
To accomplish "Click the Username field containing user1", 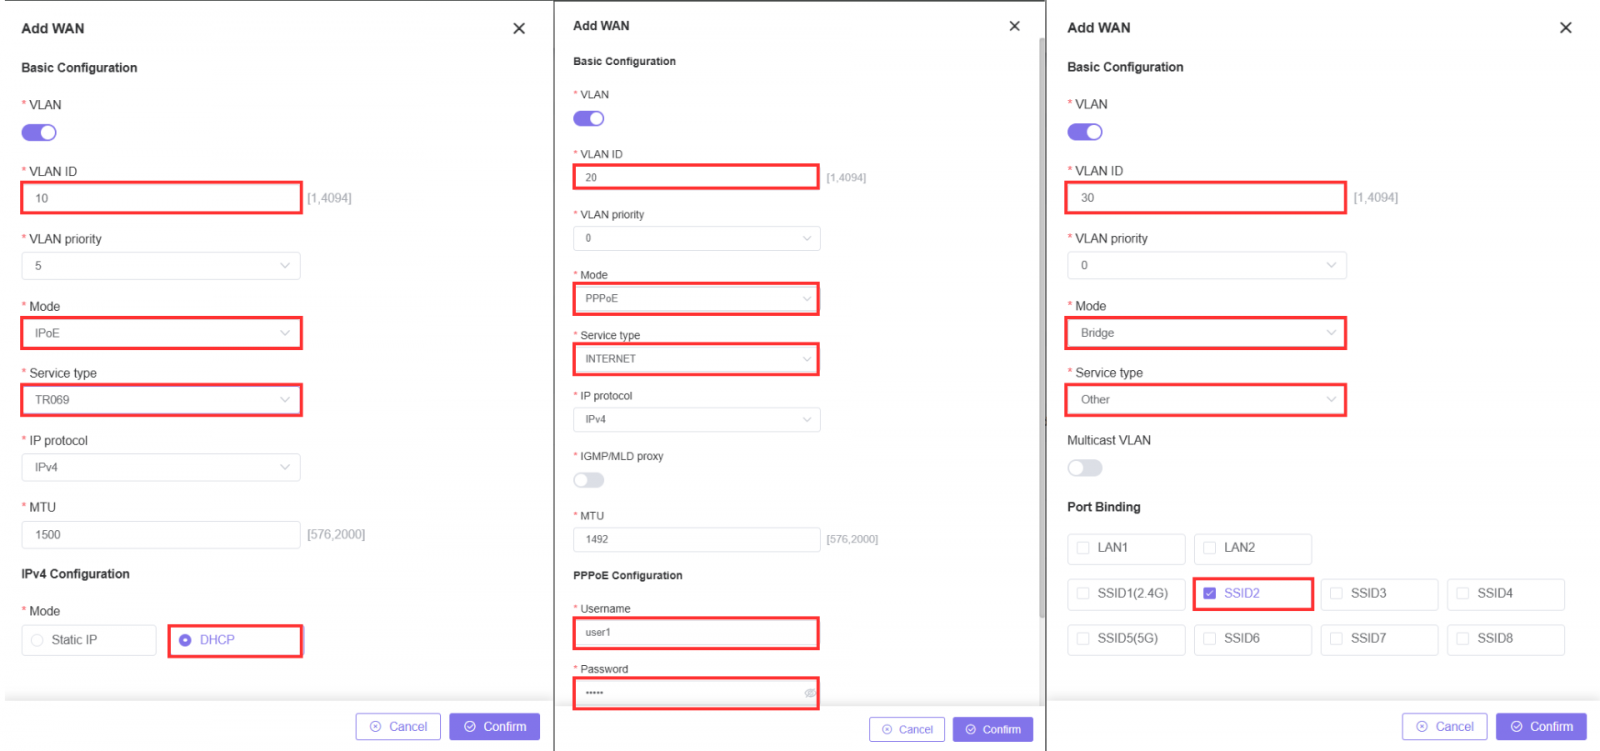I will click(696, 633).
